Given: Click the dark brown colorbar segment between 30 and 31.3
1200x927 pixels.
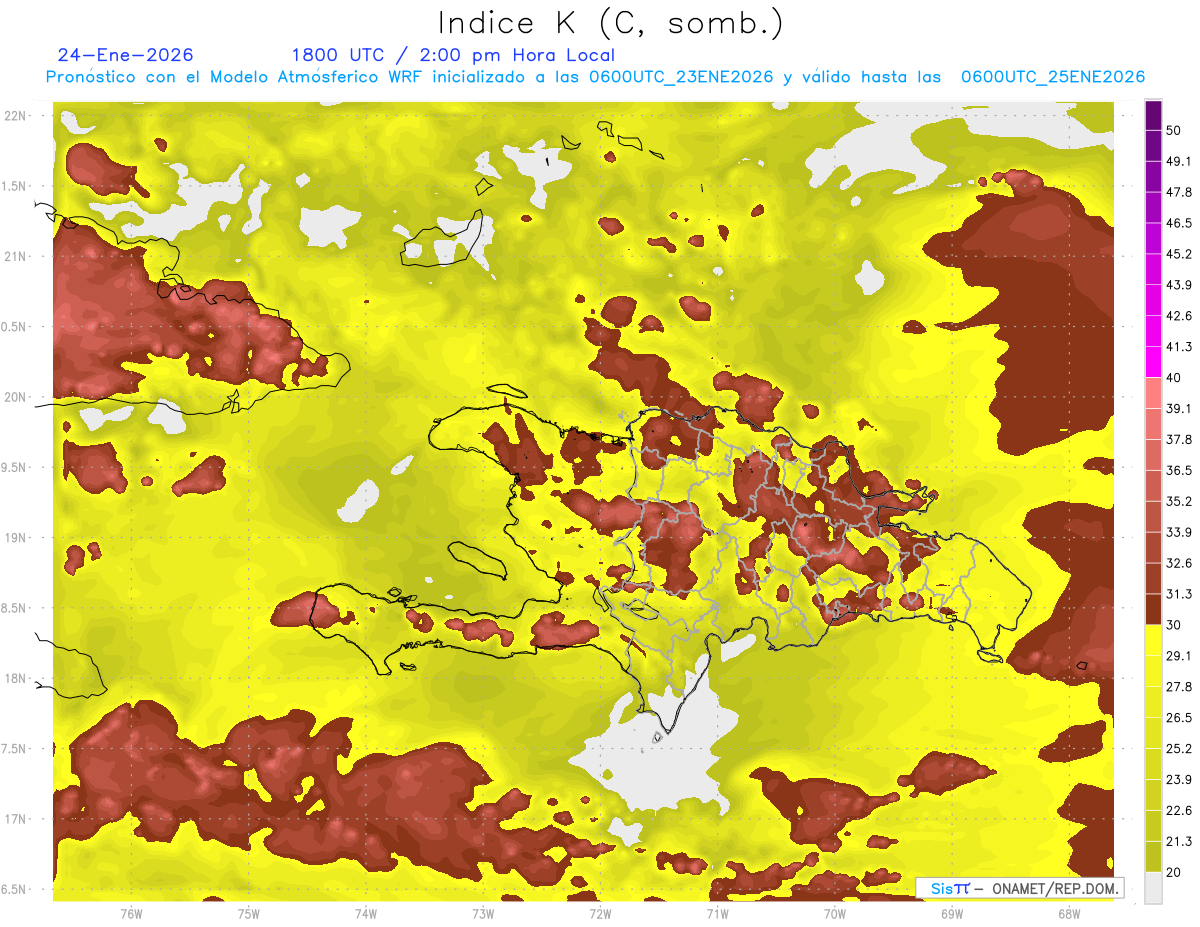Looking at the screenshot, I should click(x=1153, y=610).
